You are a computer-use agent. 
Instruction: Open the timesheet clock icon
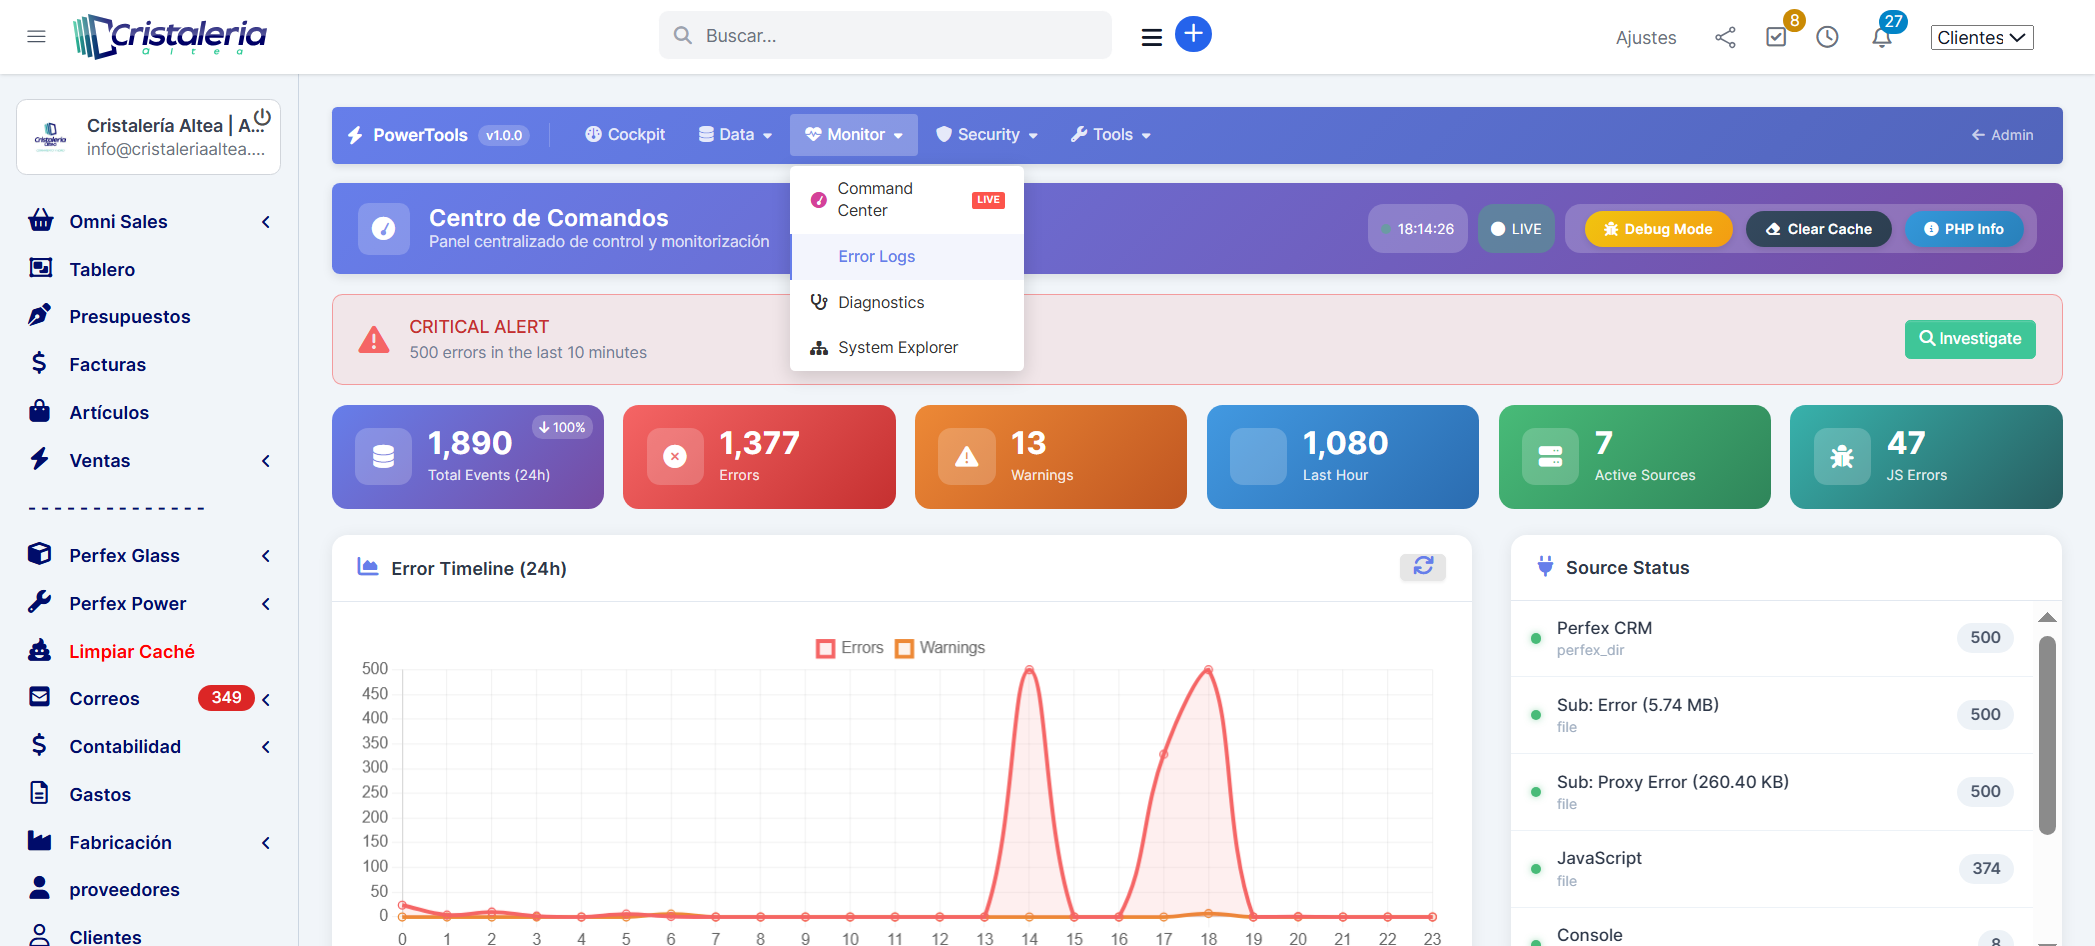tap(1827, 38)
